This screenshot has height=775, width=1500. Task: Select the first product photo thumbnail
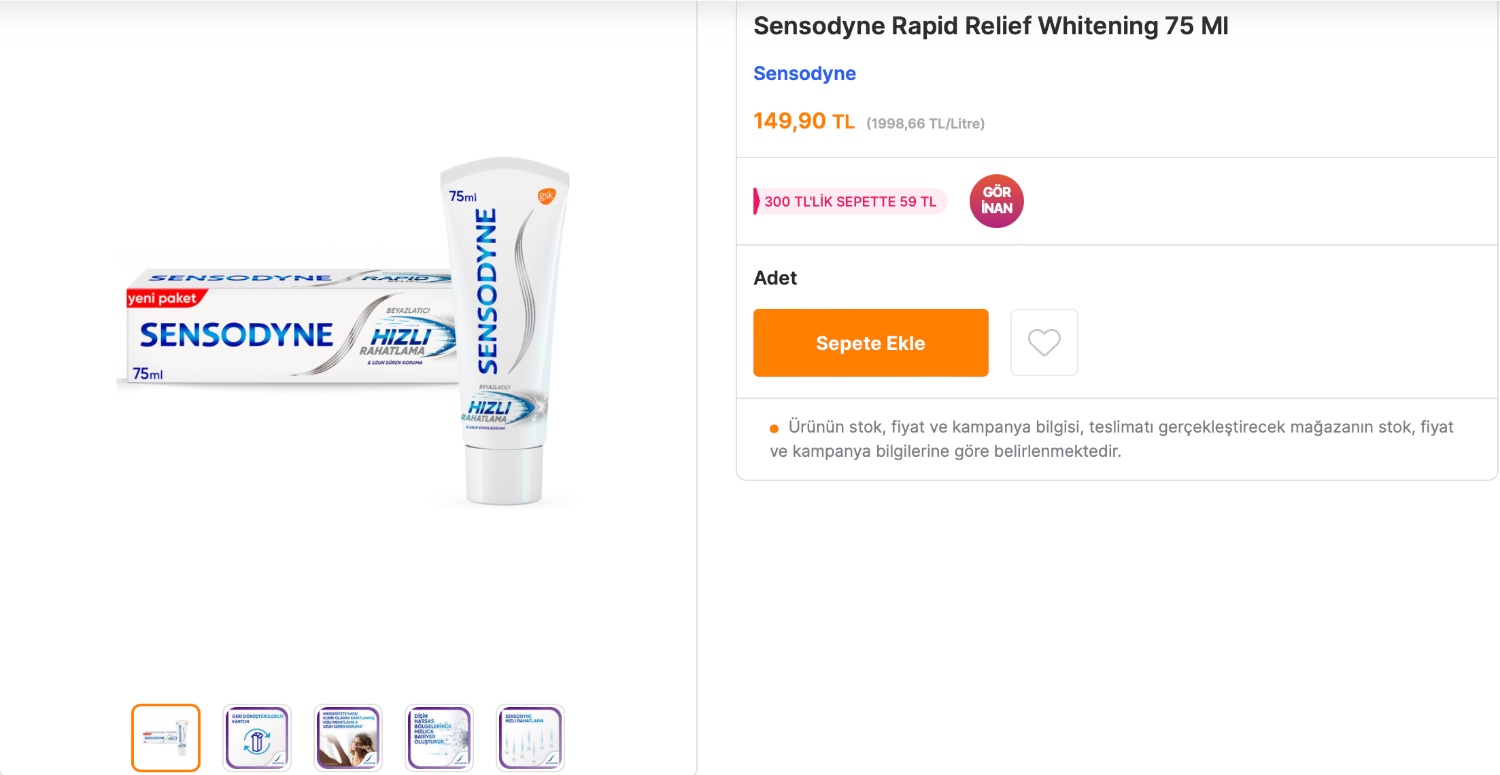165,738
